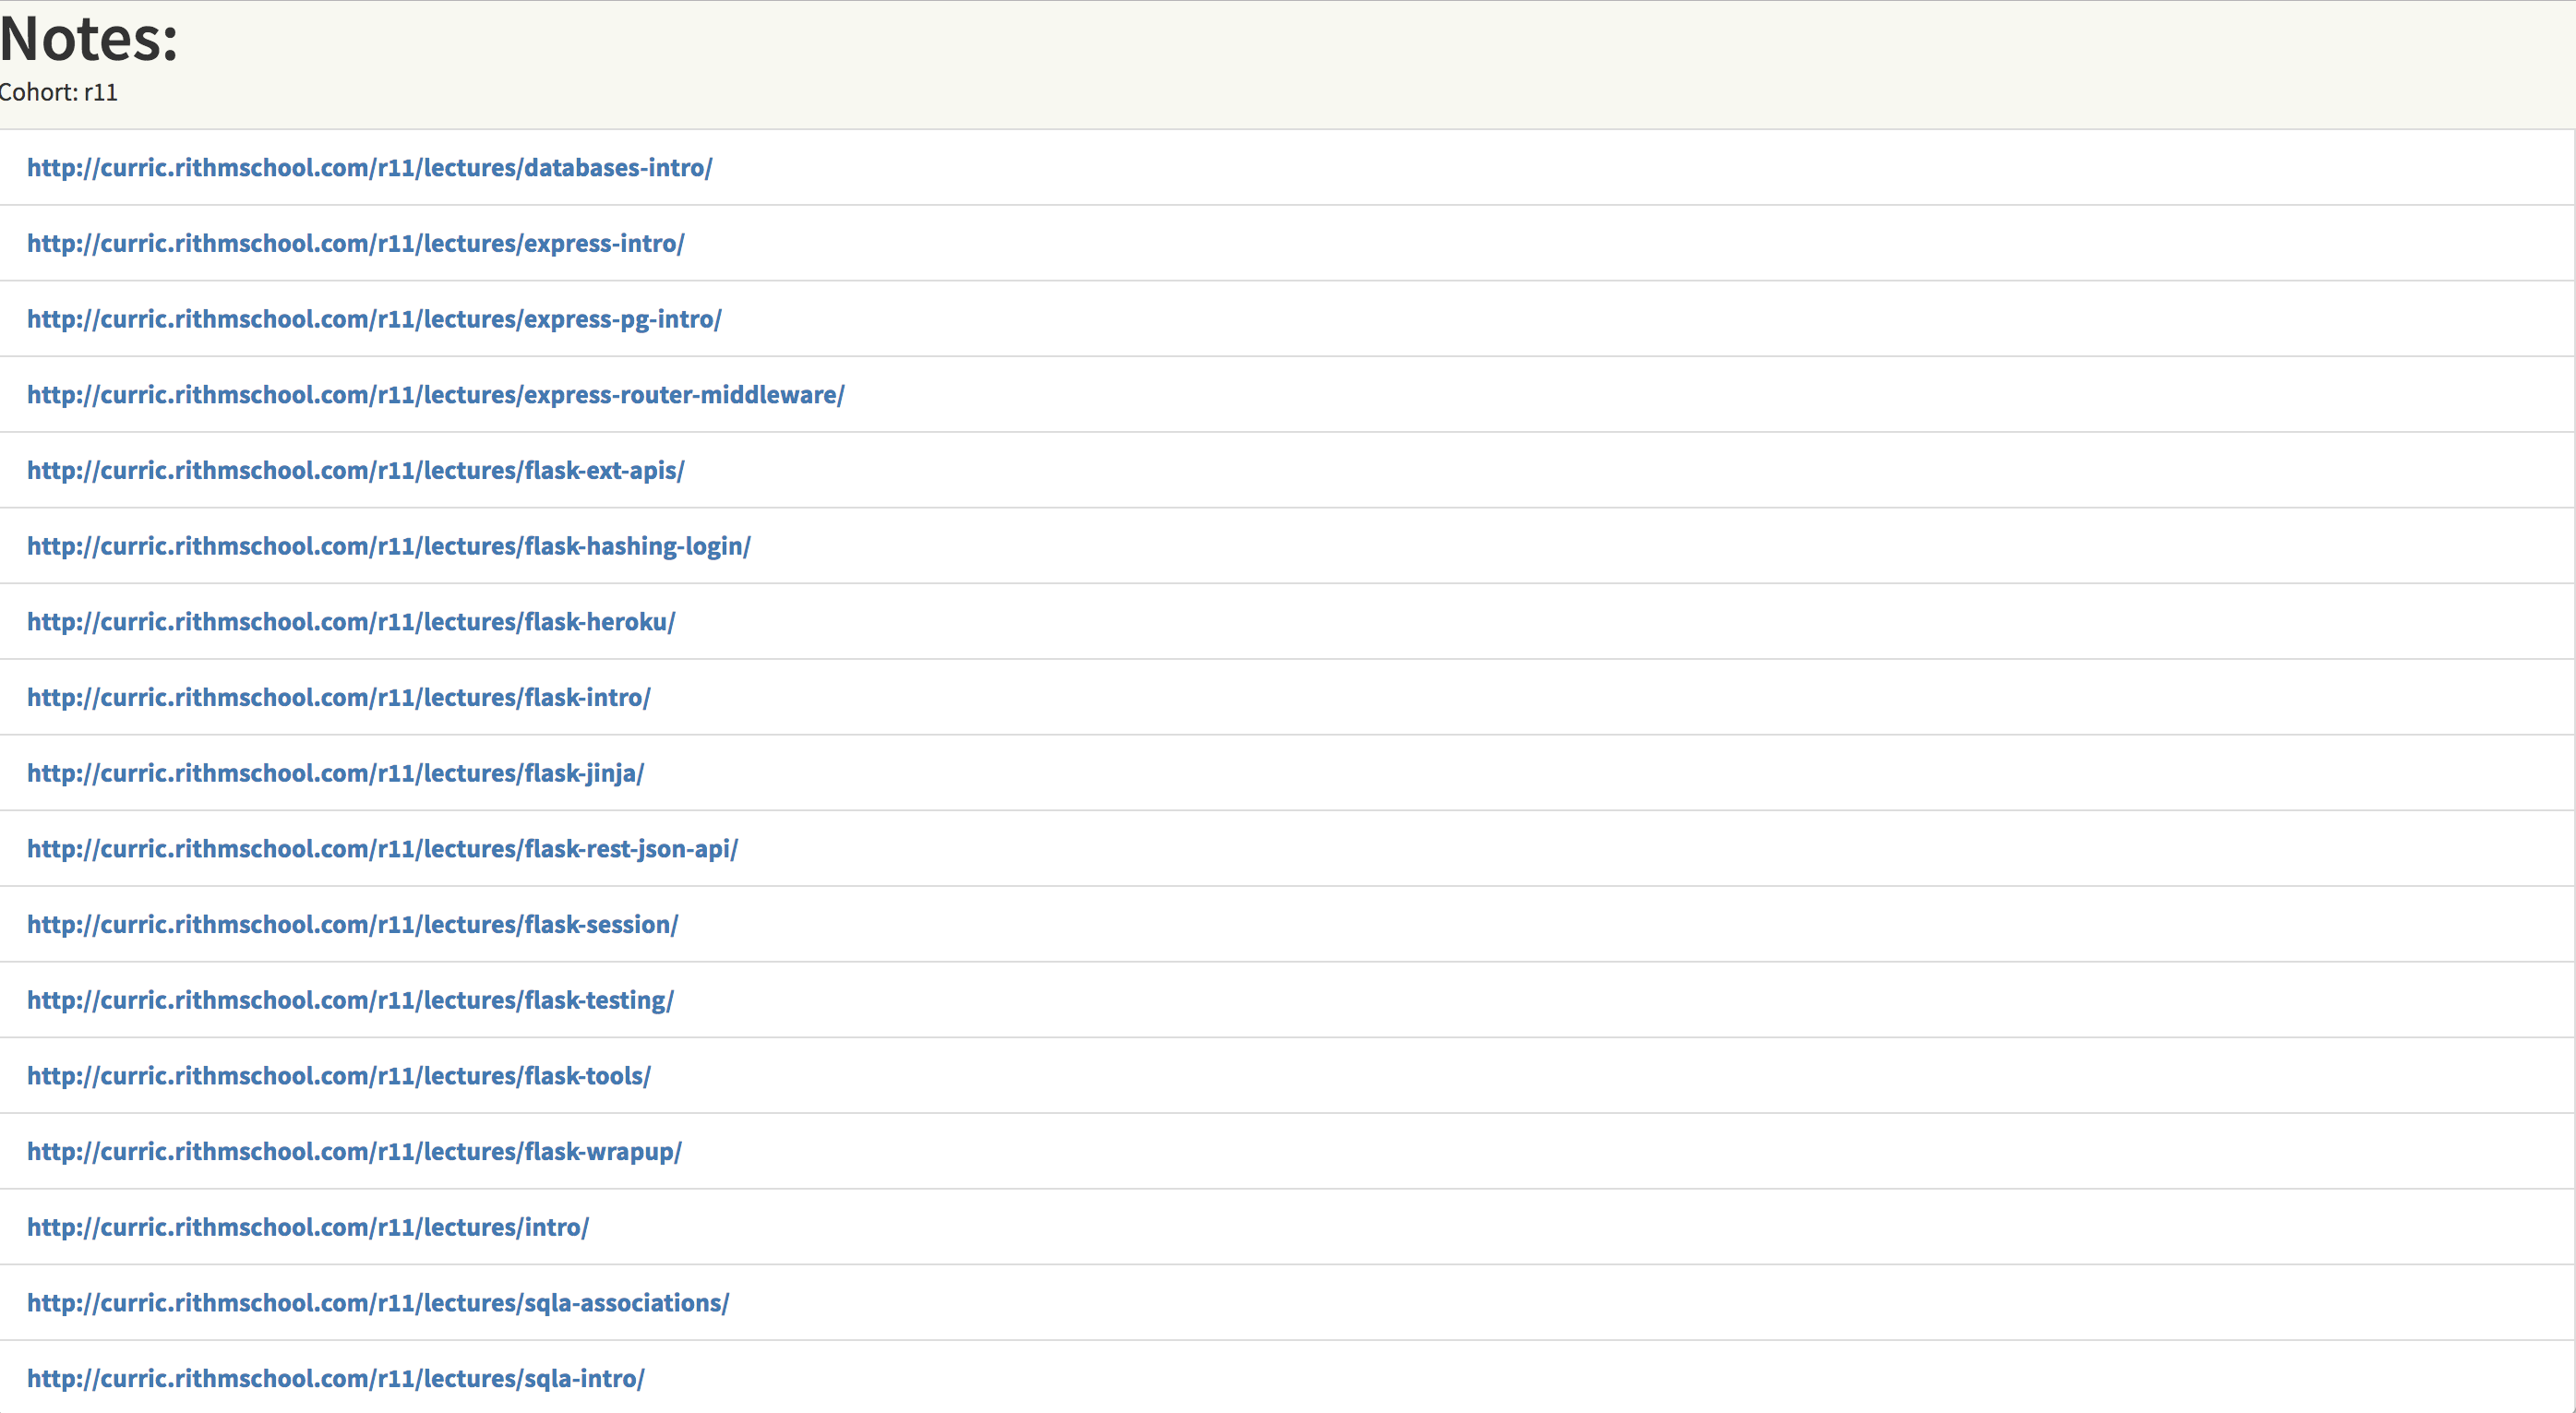Click the Notes: heading
The height and width of the screenshot is (1413, 2576).
pos(88,40)
